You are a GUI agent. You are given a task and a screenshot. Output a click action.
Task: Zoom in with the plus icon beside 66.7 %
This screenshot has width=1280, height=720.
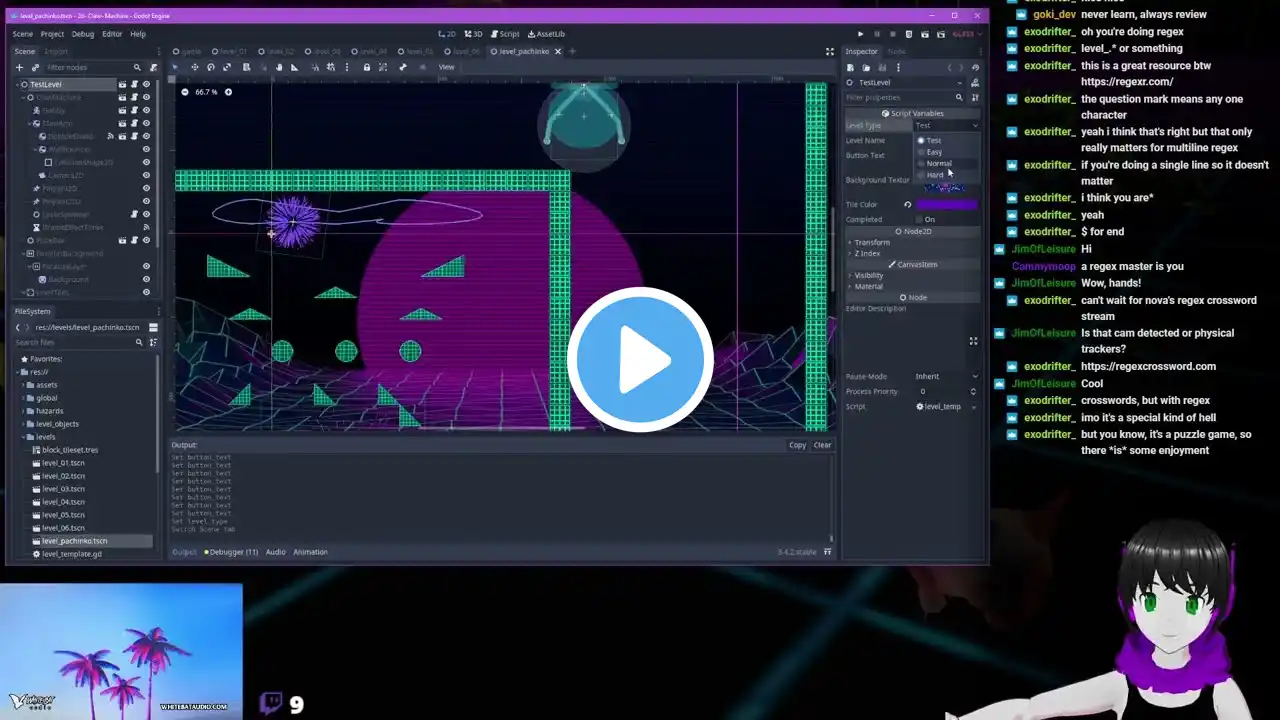228,92
